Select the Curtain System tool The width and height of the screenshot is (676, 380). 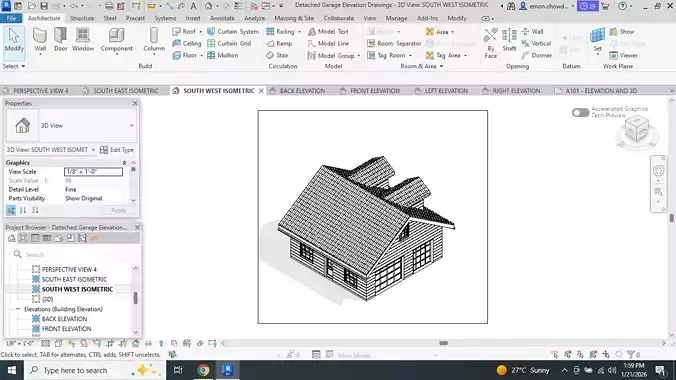tap(233, 31)
